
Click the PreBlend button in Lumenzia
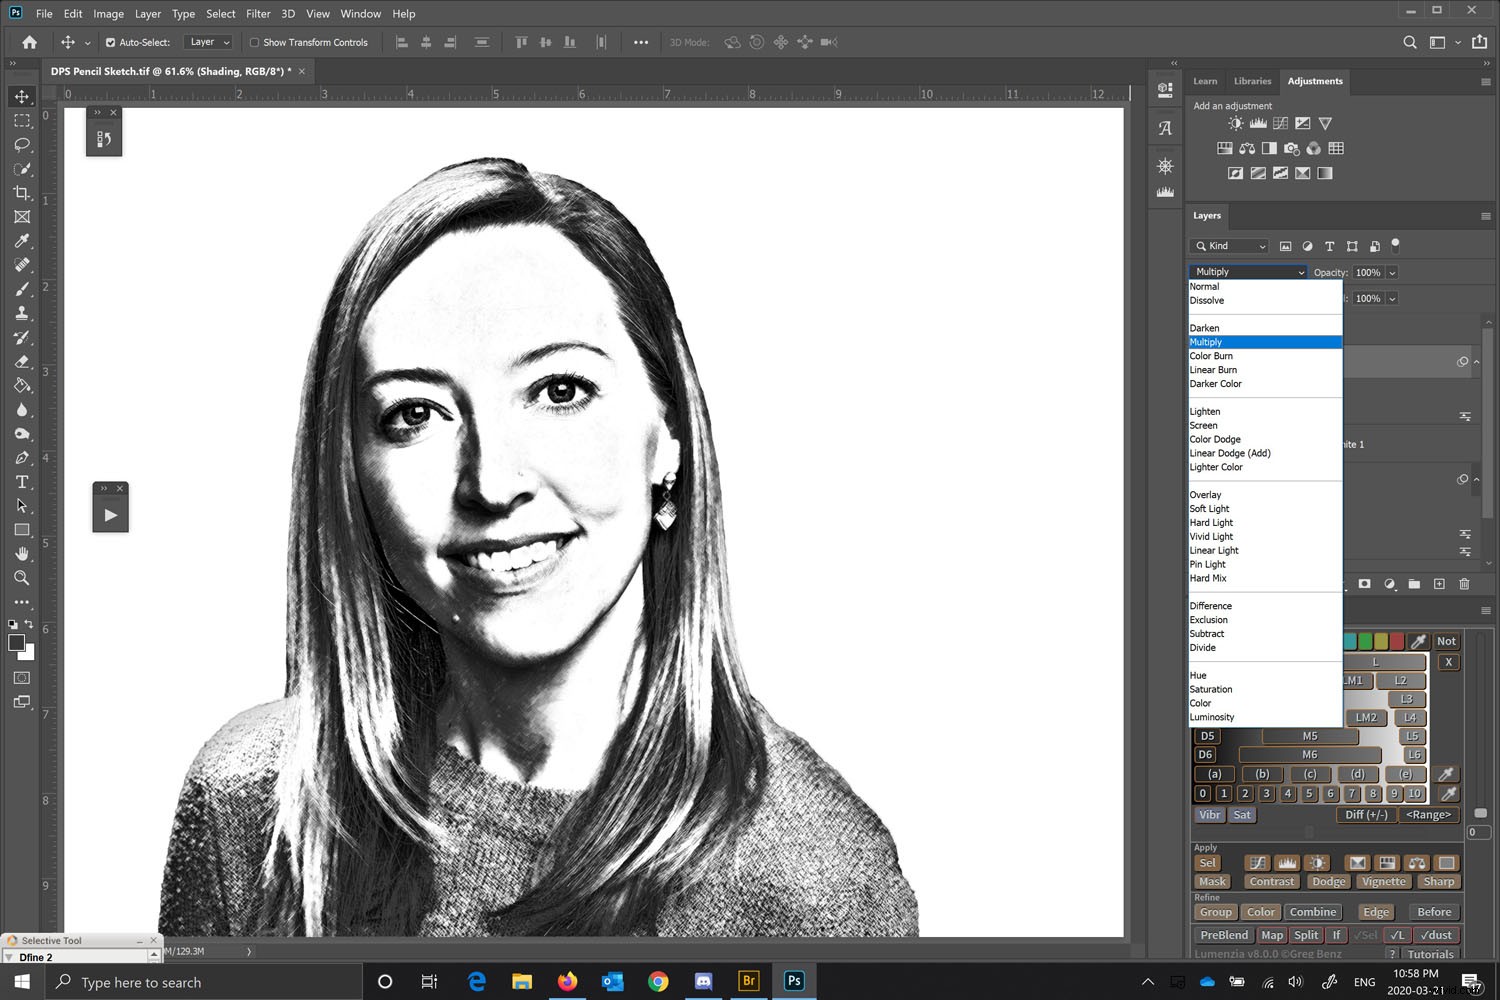1223,934
